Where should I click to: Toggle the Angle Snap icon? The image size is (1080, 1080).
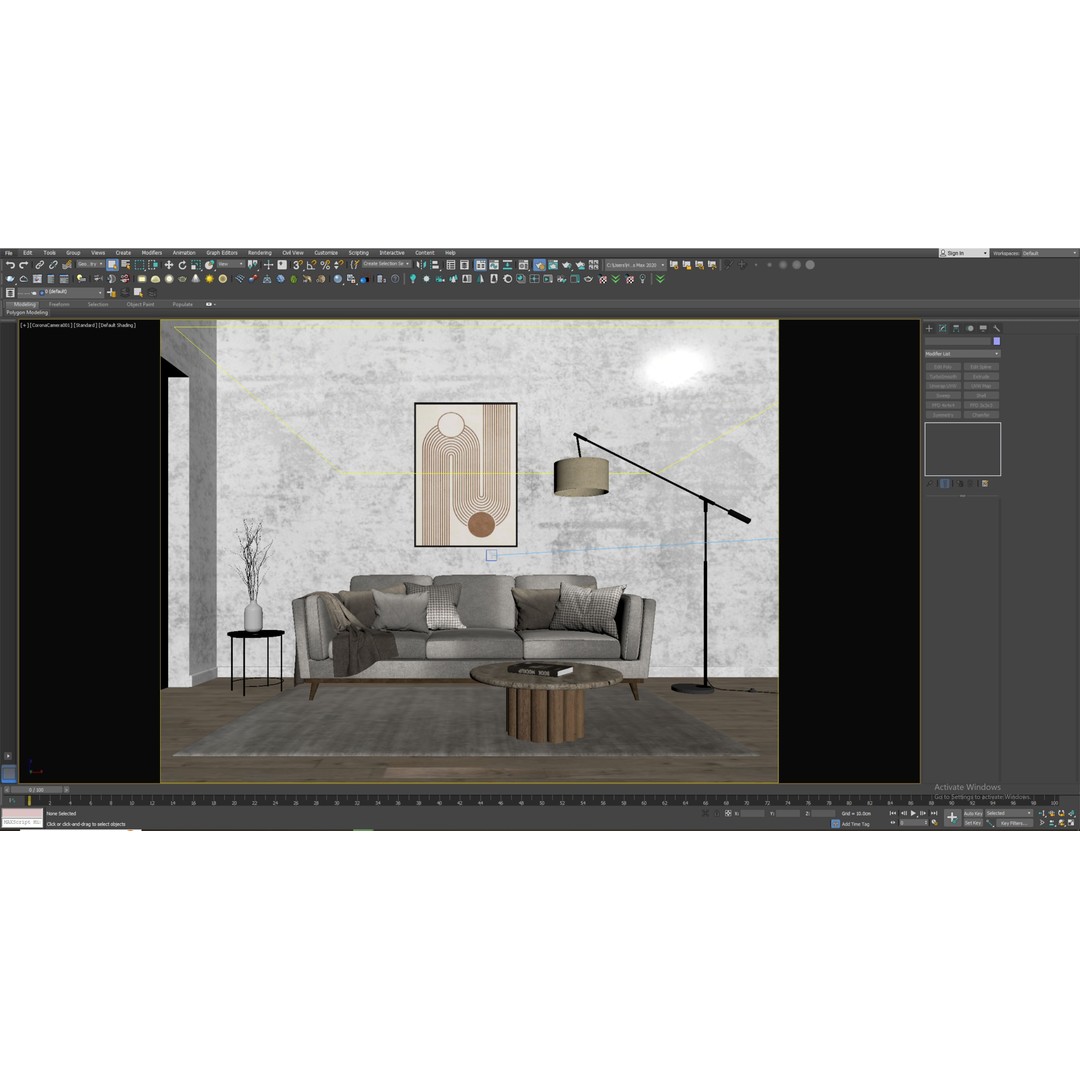point(311,264)
